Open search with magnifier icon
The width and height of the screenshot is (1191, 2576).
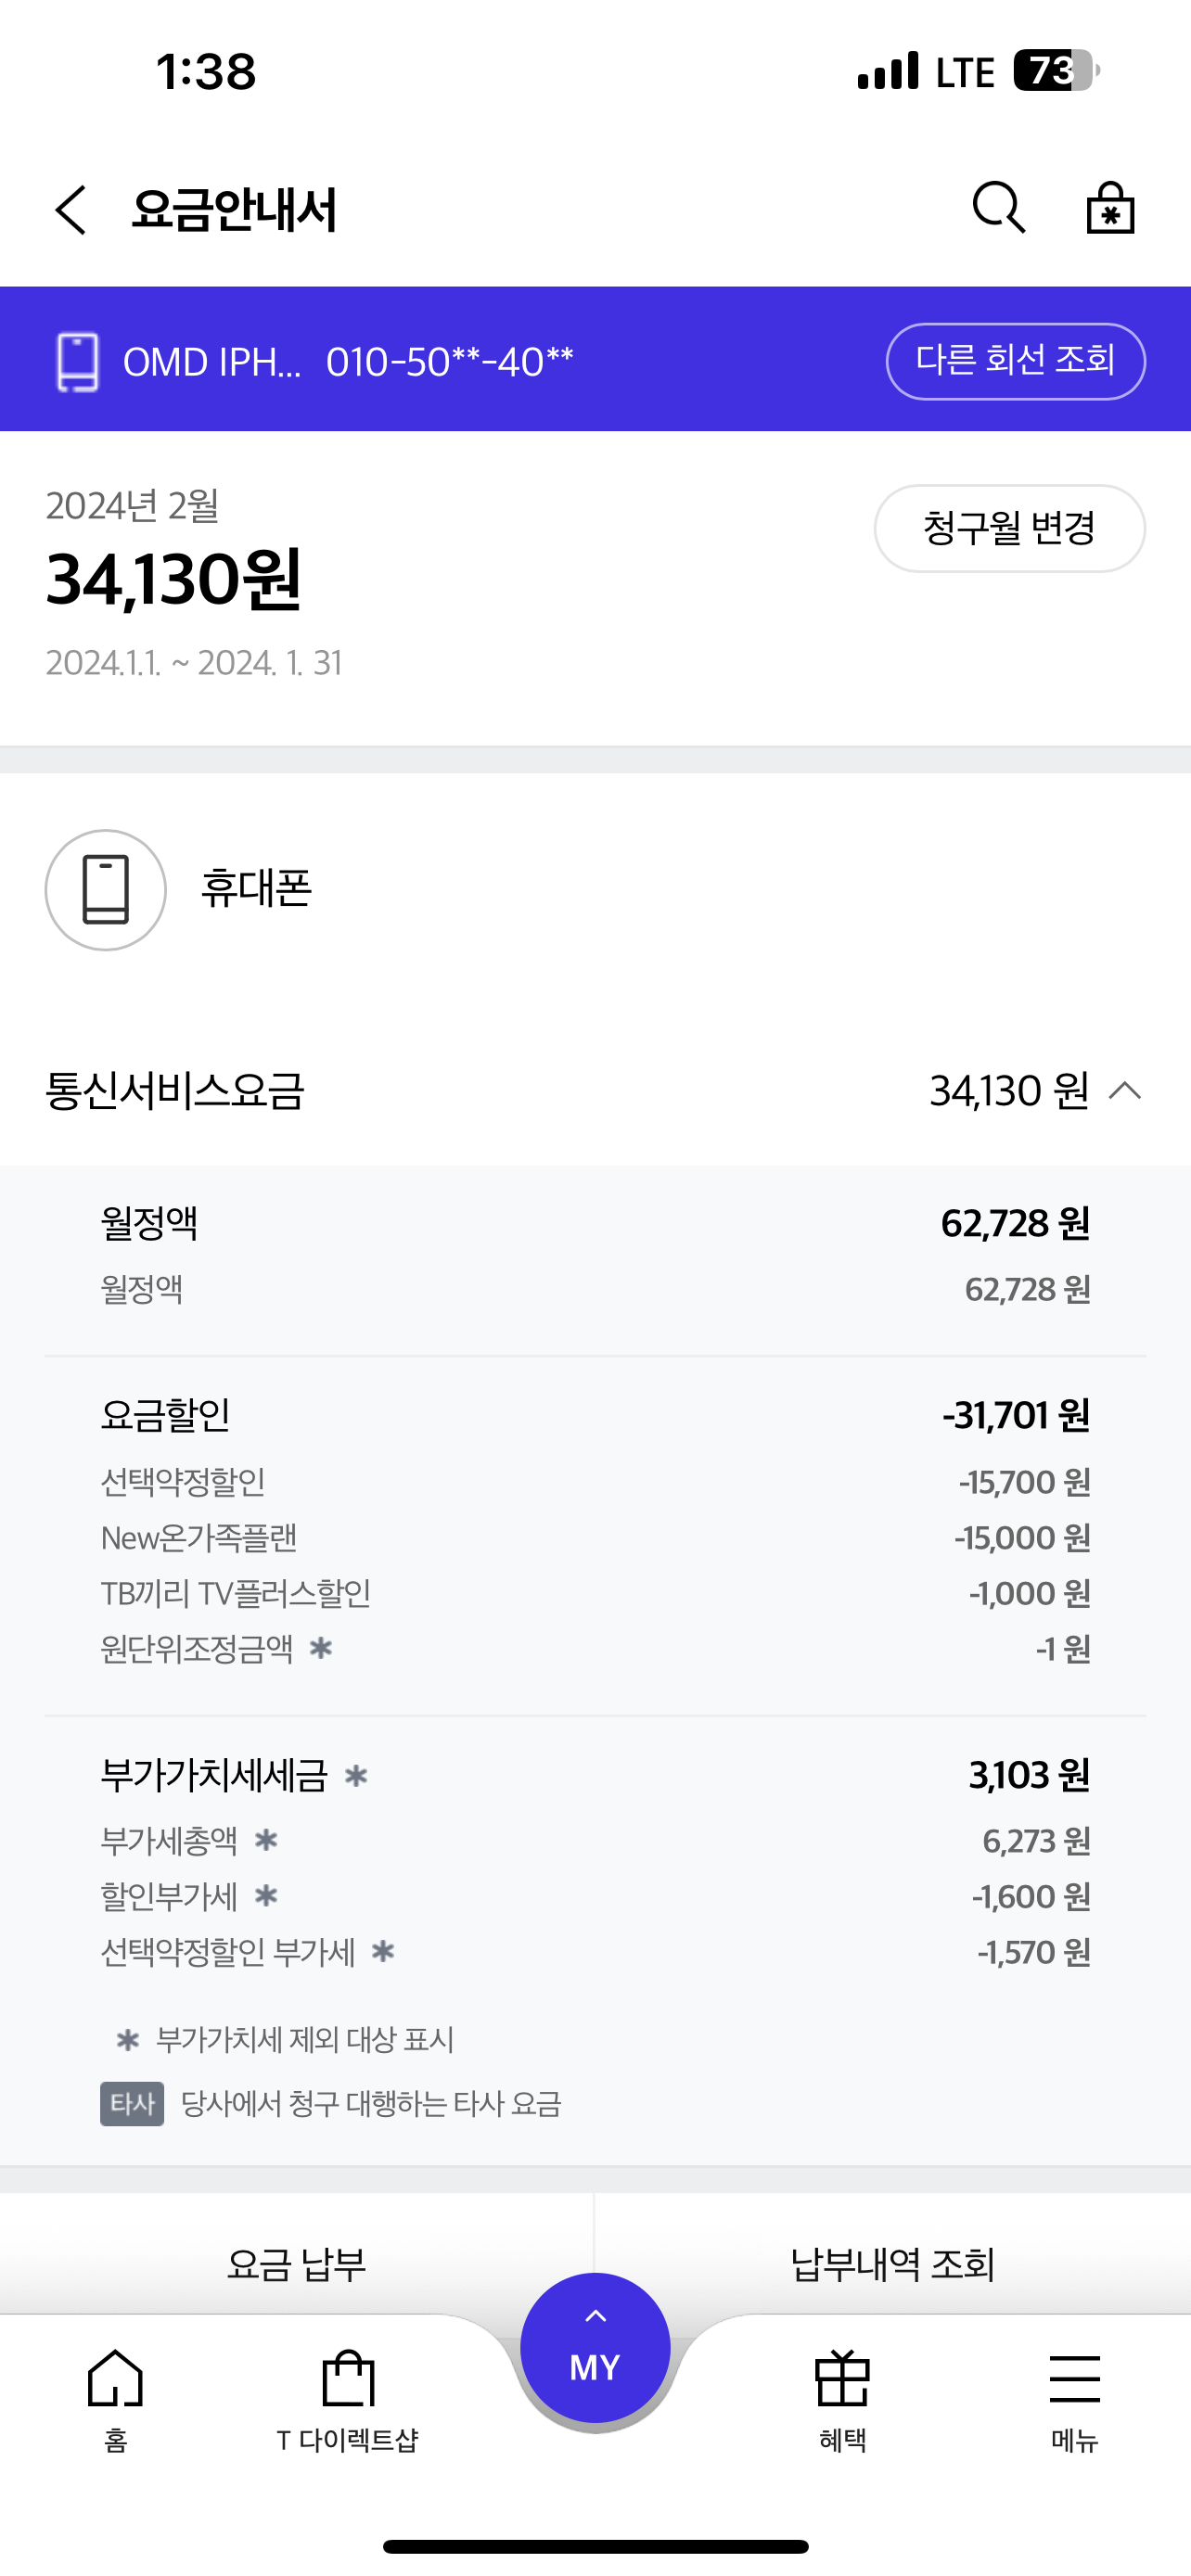point(998,208)
